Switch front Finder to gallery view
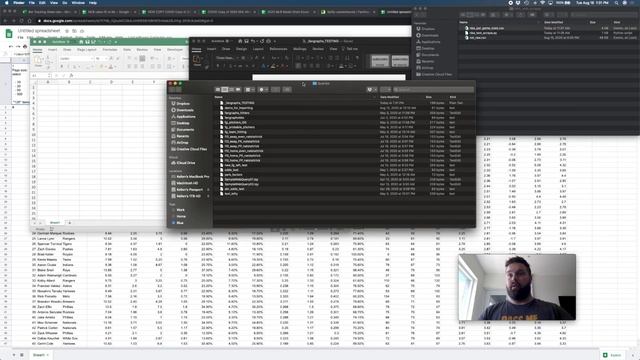The width and height of the screenshot is (640, 360). [x=238, y=89]
